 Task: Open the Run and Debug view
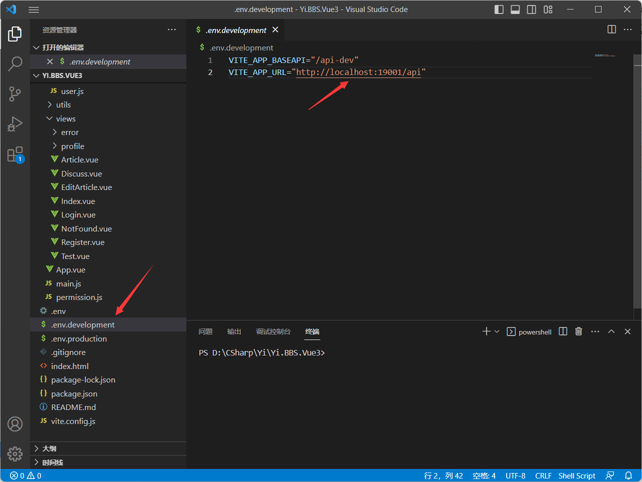(15, 124)
